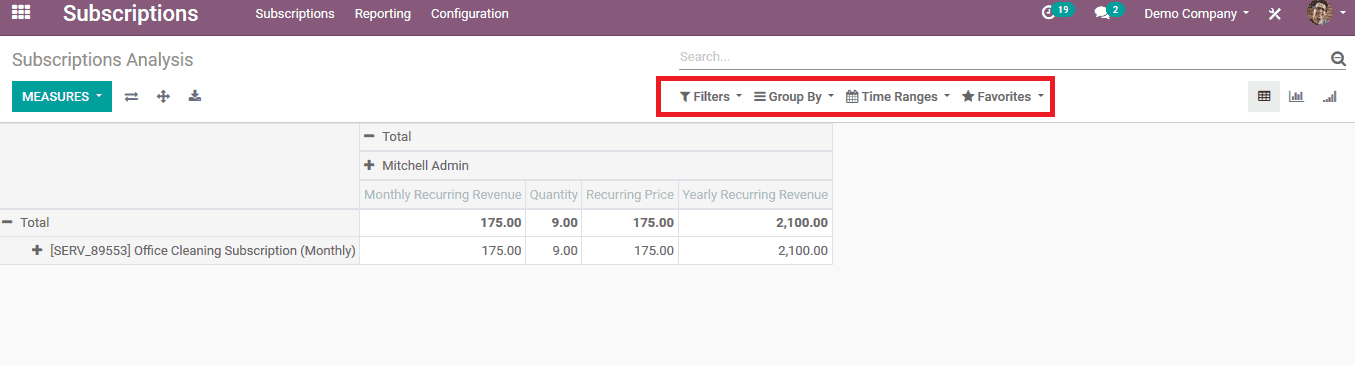The width and height of the screenshot is (1355, 365).
Task: Expand all with the four-arrows icon
Action: coord(163,97)
